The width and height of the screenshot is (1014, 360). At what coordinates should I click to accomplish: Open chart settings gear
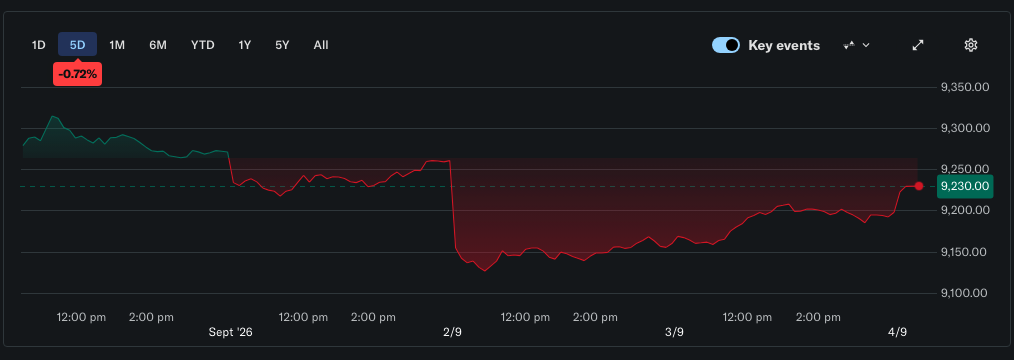(970, 45)
